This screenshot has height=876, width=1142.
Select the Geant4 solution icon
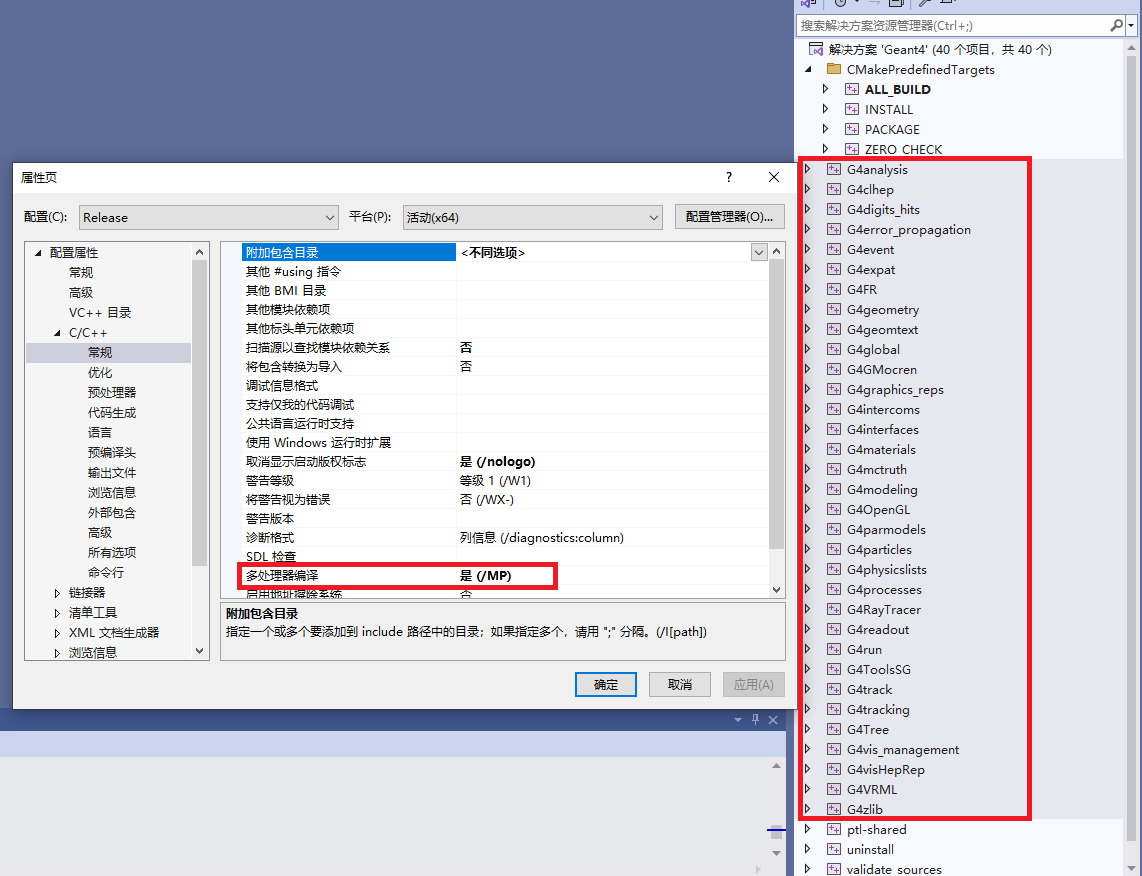point(815,48)
